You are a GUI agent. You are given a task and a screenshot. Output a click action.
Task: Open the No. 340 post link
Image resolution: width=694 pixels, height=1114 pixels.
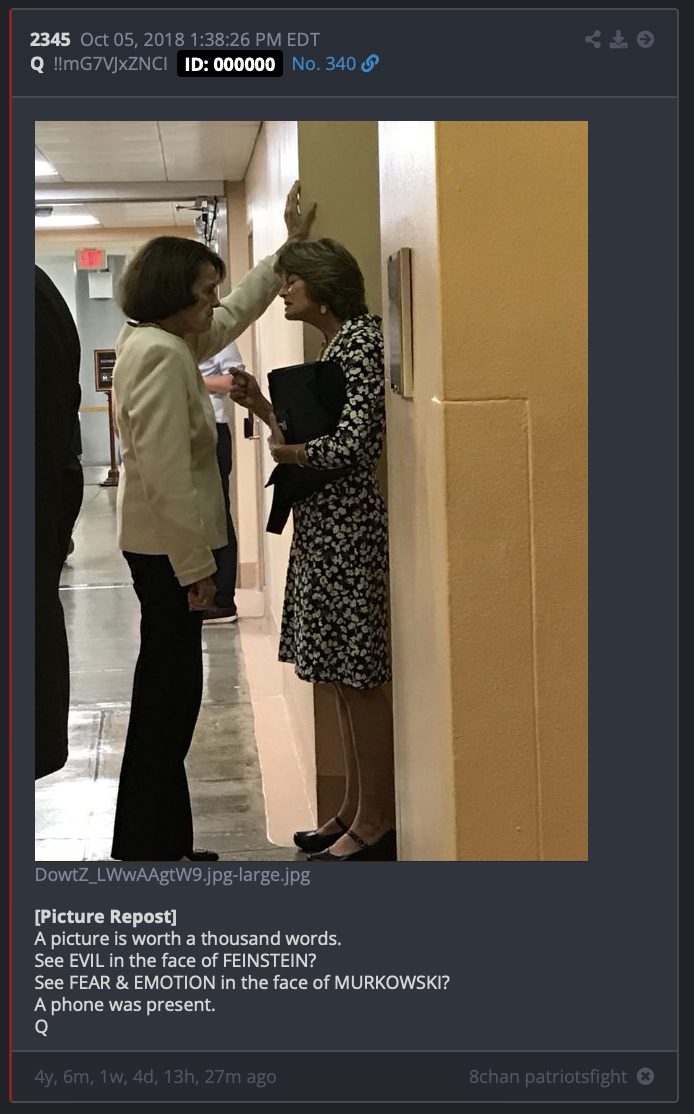(323, 64)
